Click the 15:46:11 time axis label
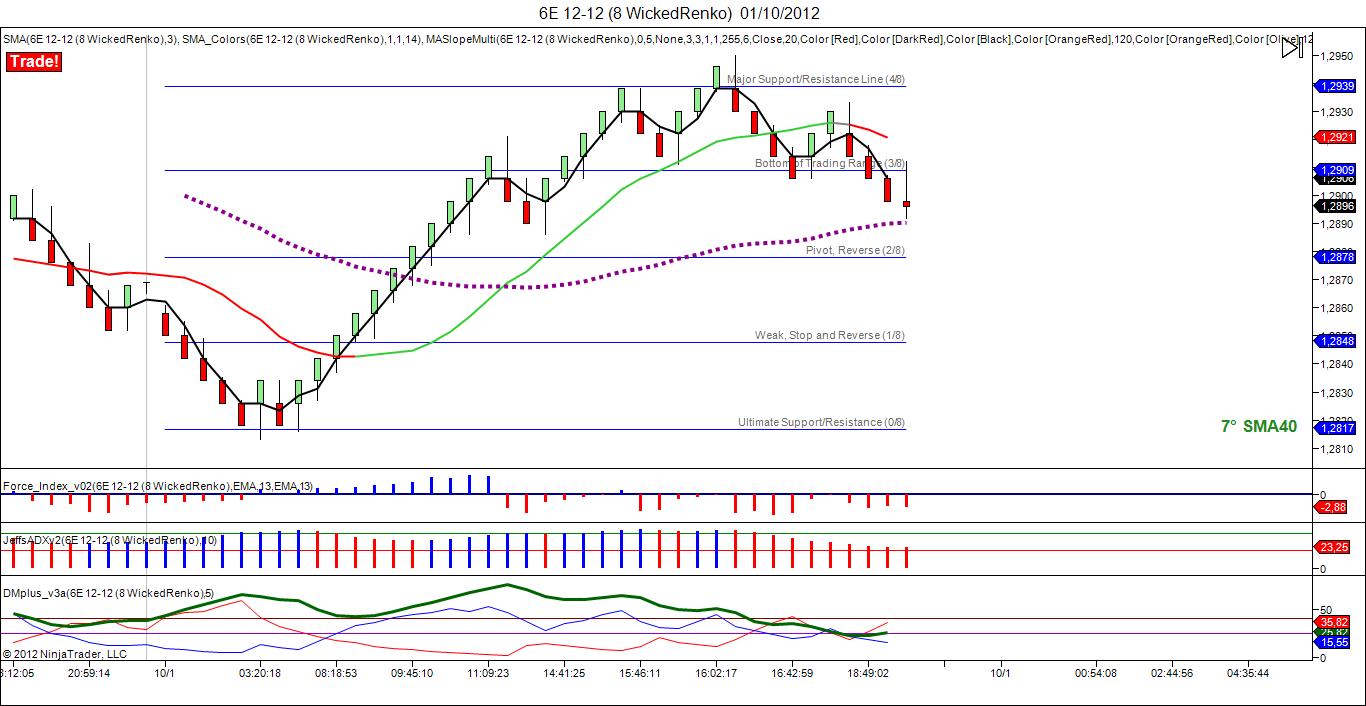 638,673
